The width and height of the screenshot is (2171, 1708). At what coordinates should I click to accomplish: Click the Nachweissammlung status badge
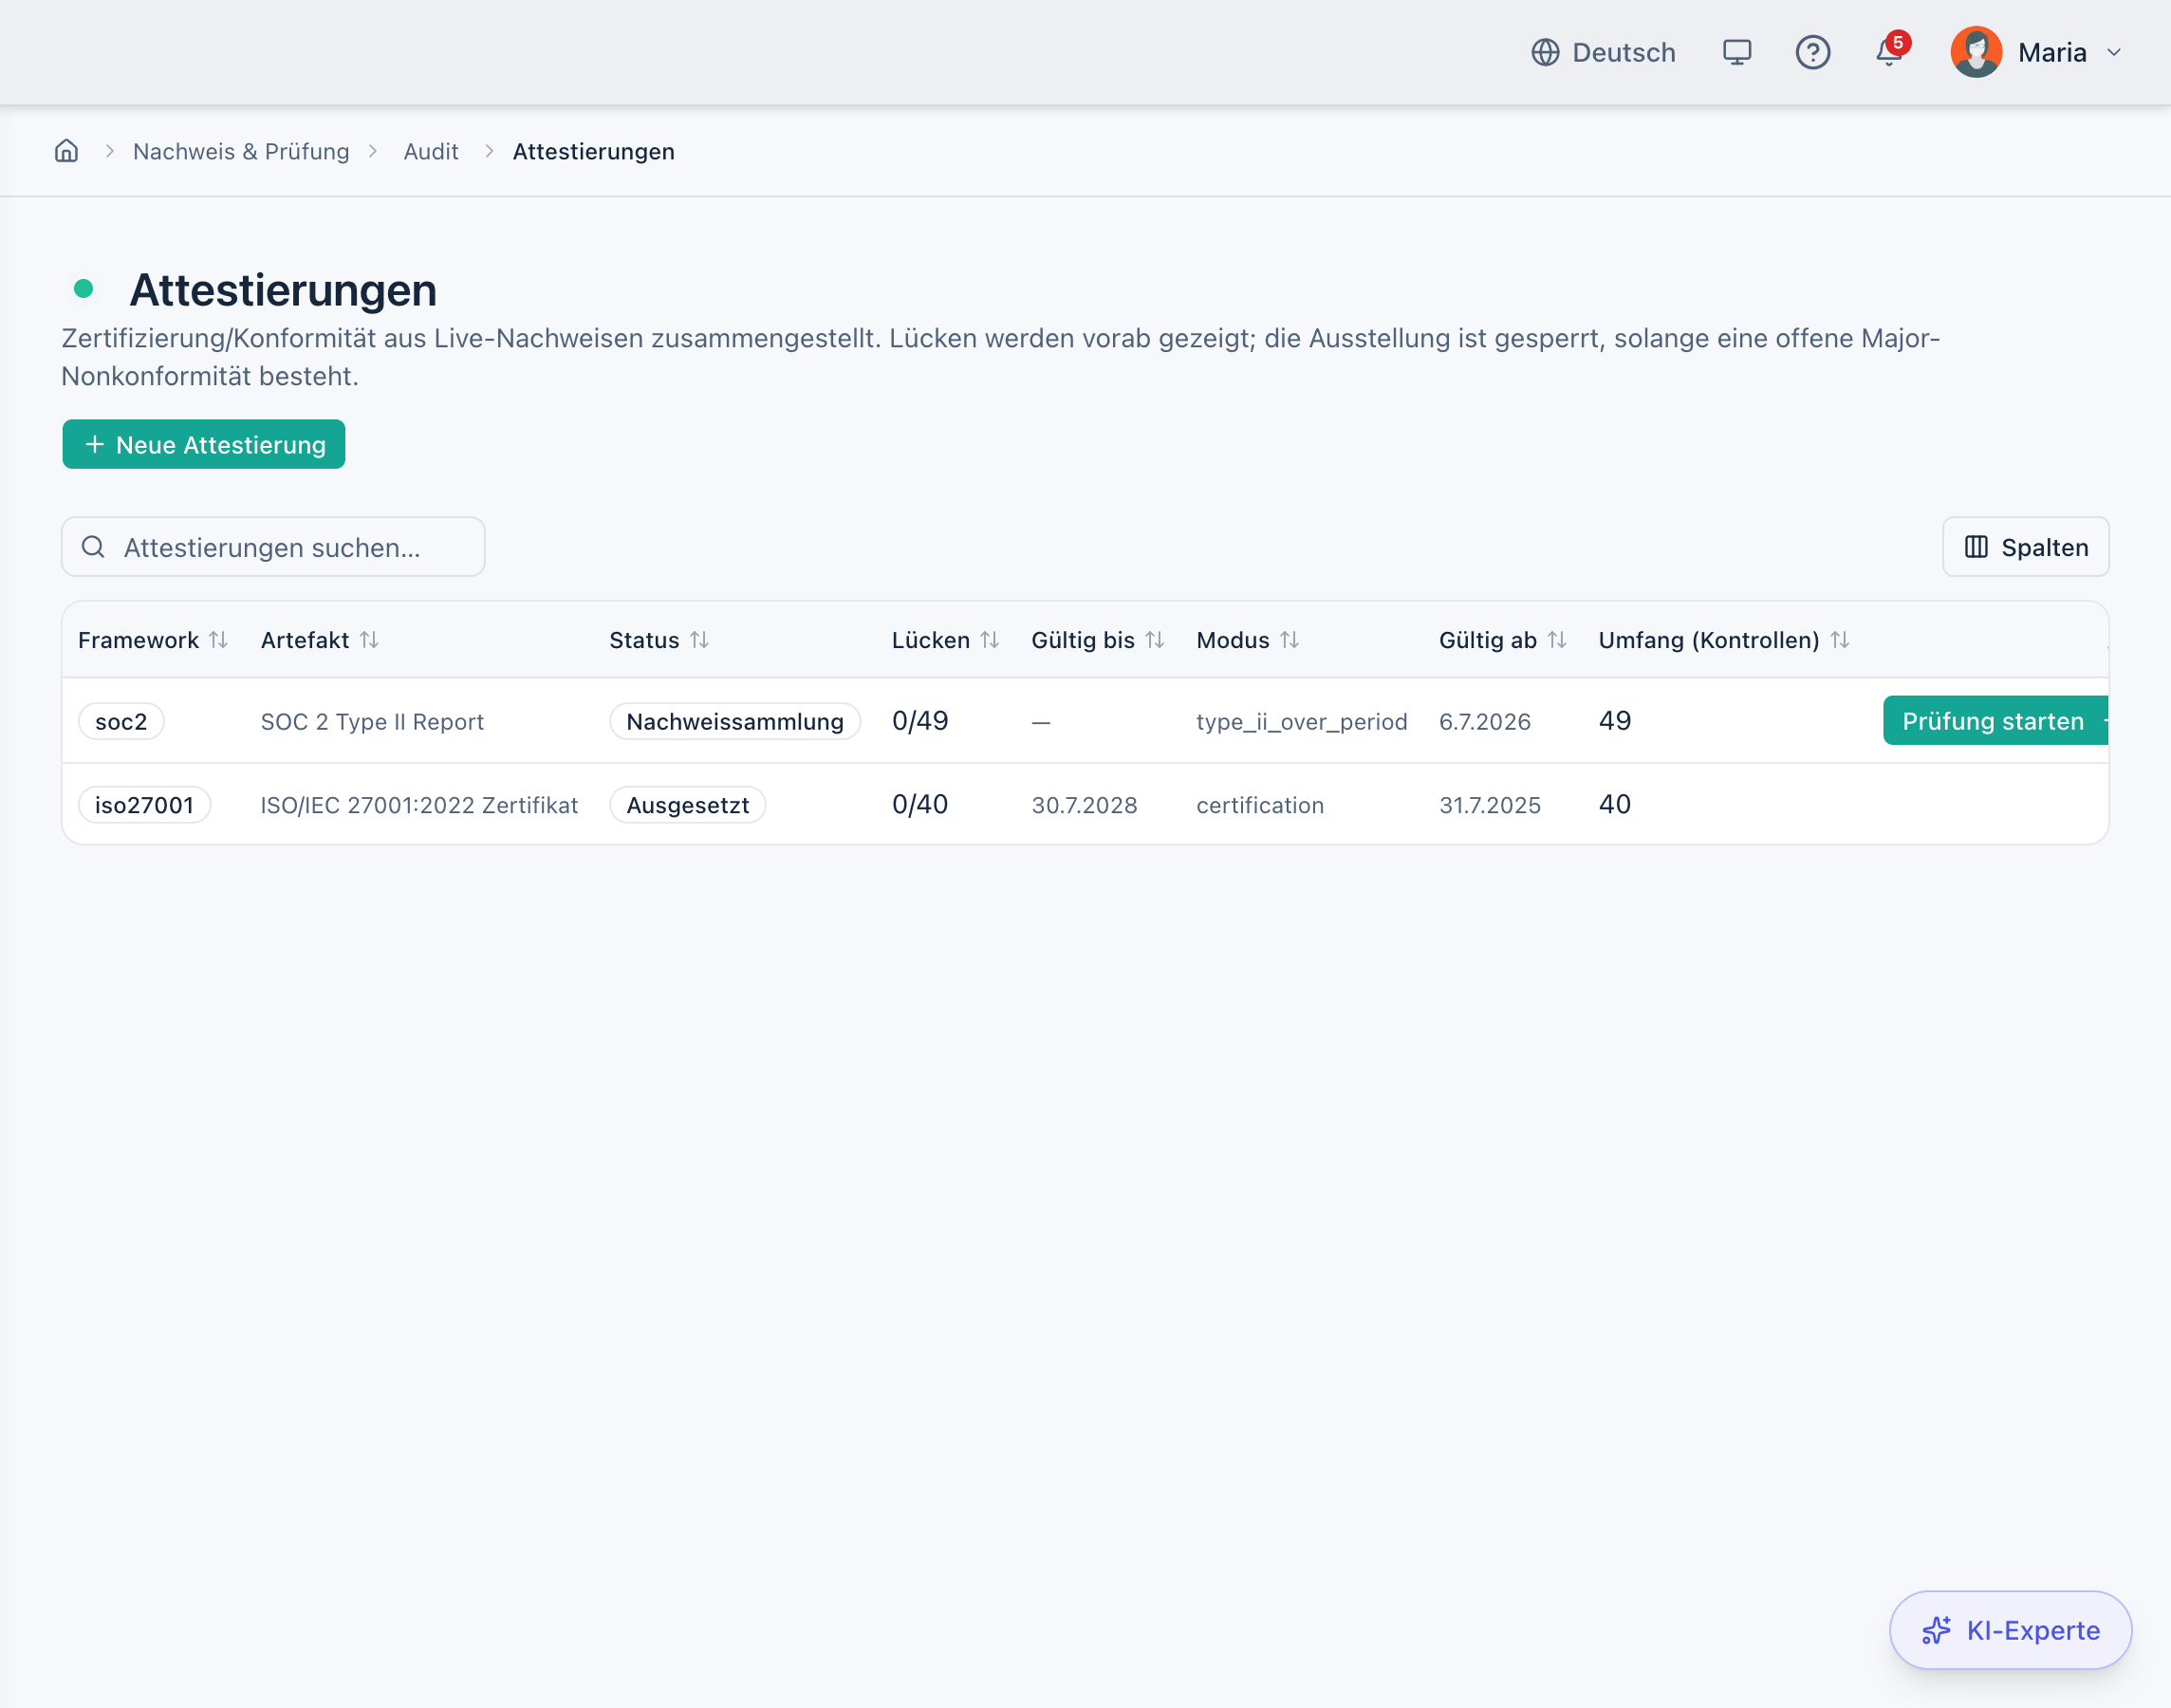pyautogui.click(x=735, y=721)
